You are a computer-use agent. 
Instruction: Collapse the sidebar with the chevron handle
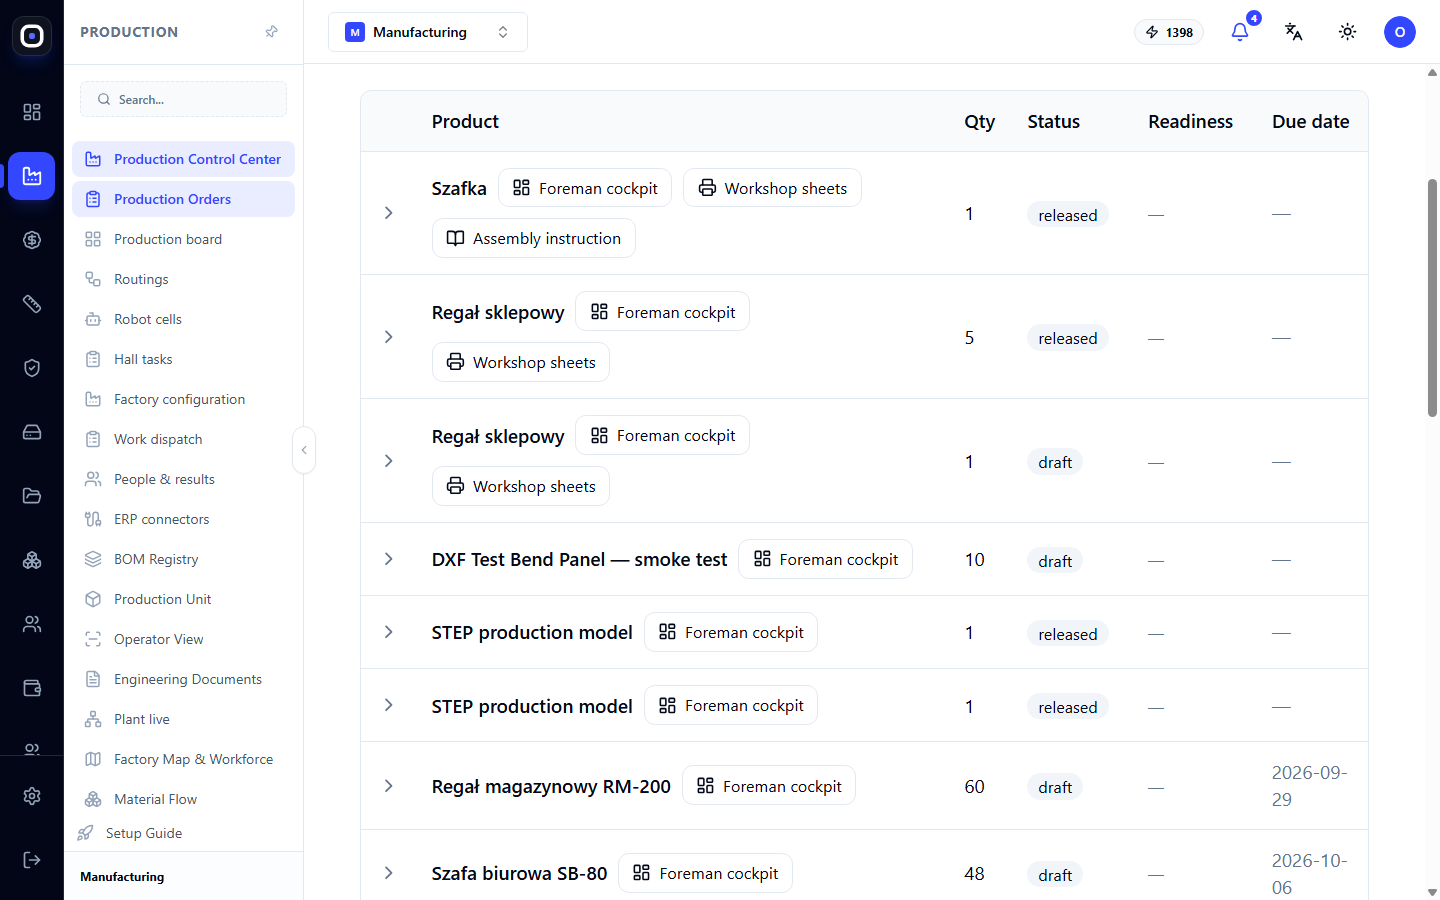pyautogui.click(x=304, y=450)
